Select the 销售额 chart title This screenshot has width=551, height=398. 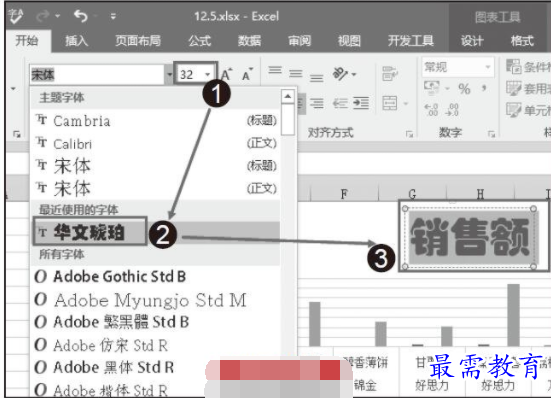click(470, 237)
